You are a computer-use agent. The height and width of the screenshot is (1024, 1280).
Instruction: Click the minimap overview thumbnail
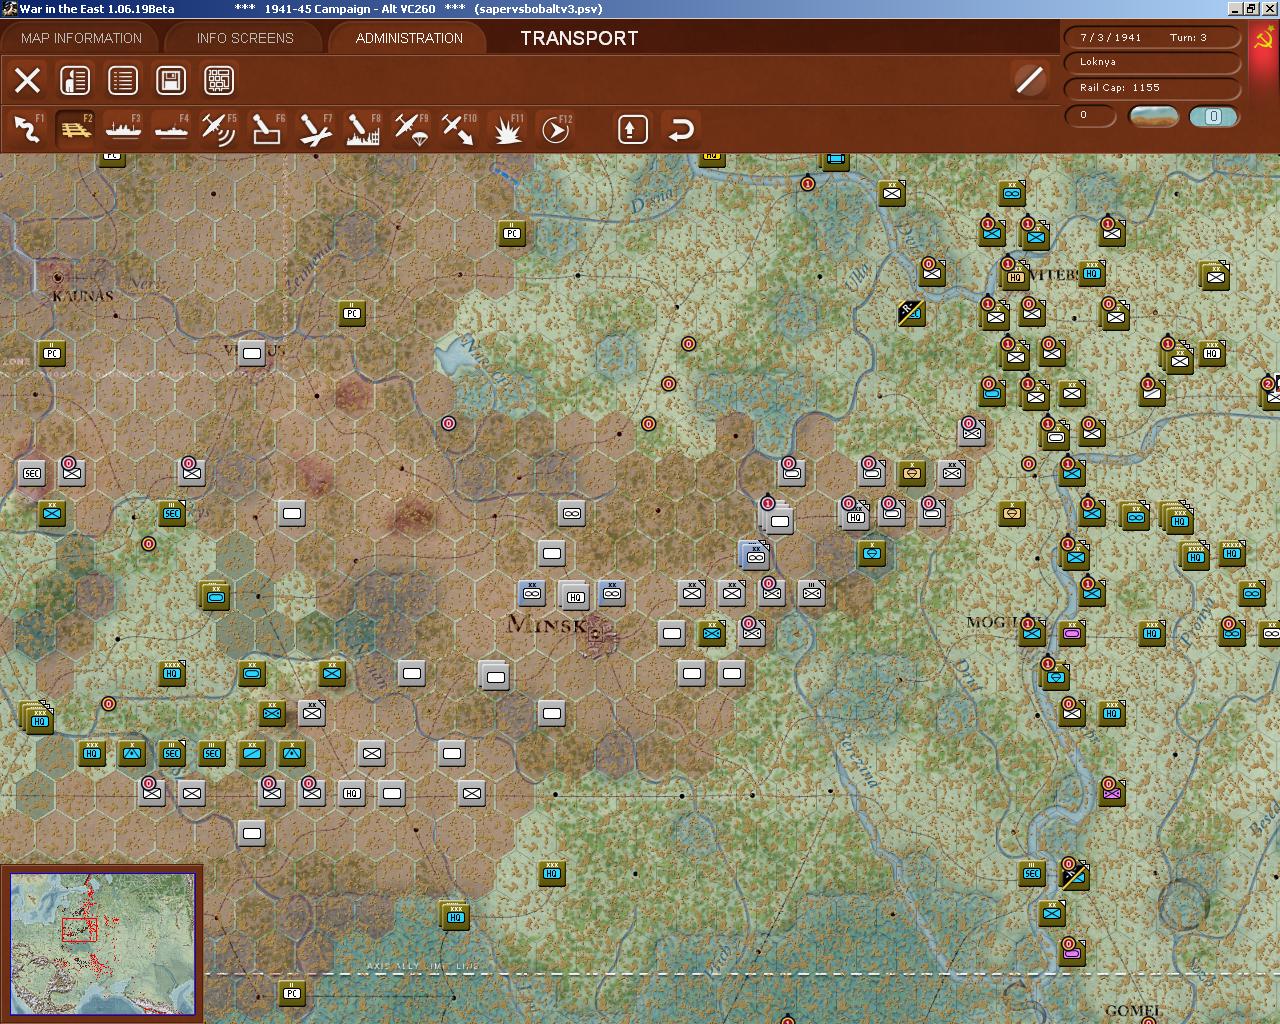[103, 944]
